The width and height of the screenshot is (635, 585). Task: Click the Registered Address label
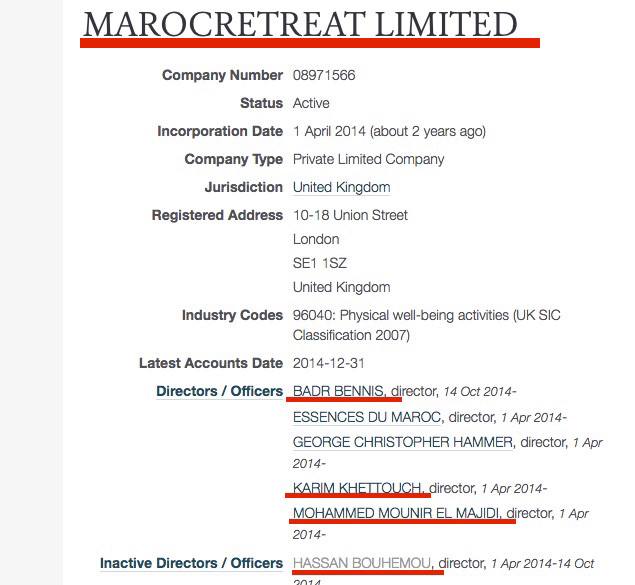(x=217, y=215)
